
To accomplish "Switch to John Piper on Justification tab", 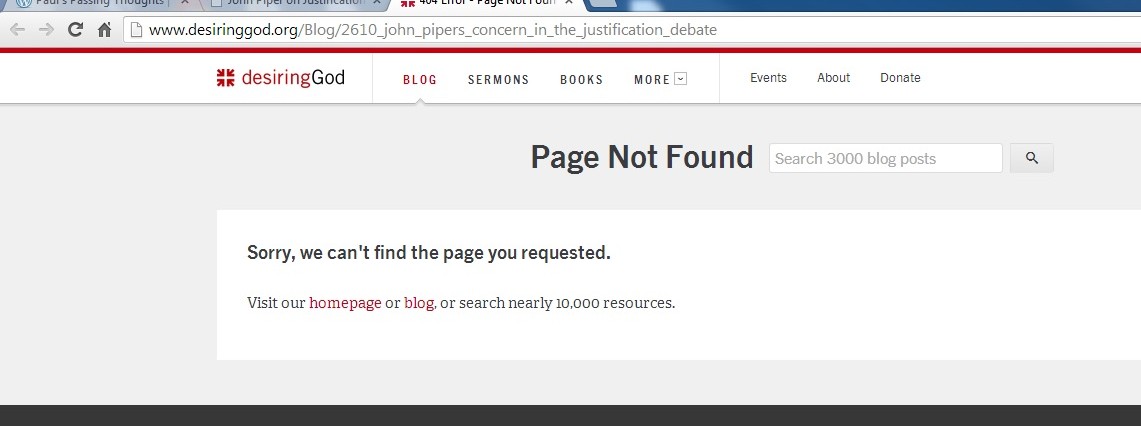I will 290,3.
